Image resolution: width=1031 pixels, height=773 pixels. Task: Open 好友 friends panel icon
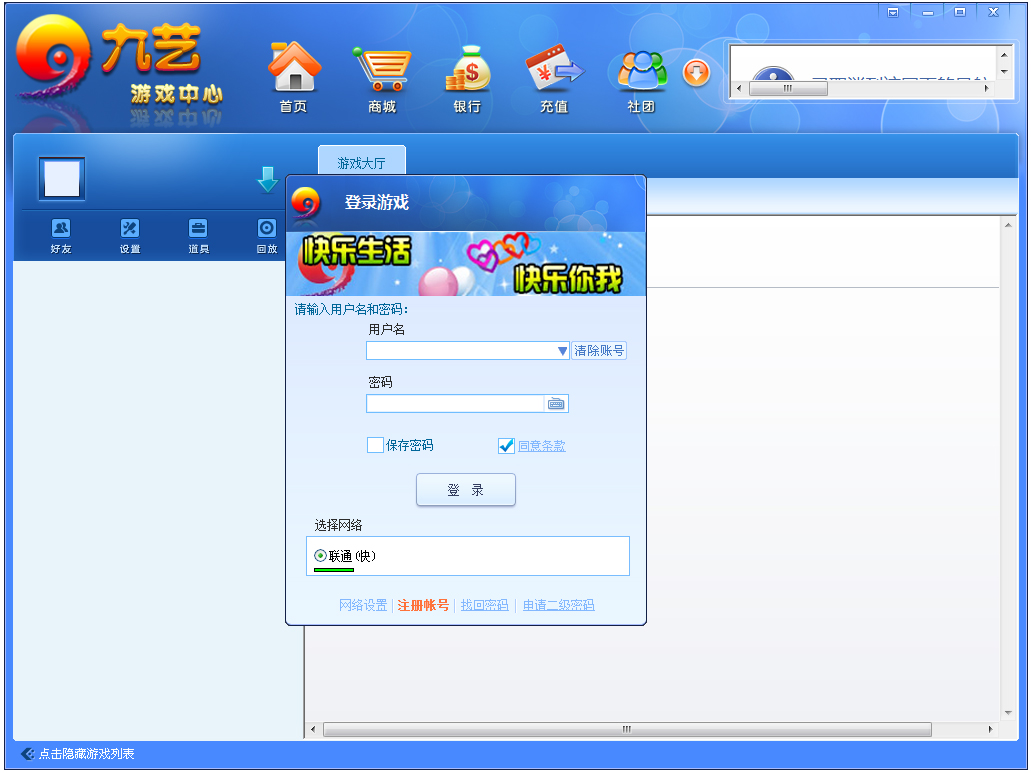click(x=61, y=229)
